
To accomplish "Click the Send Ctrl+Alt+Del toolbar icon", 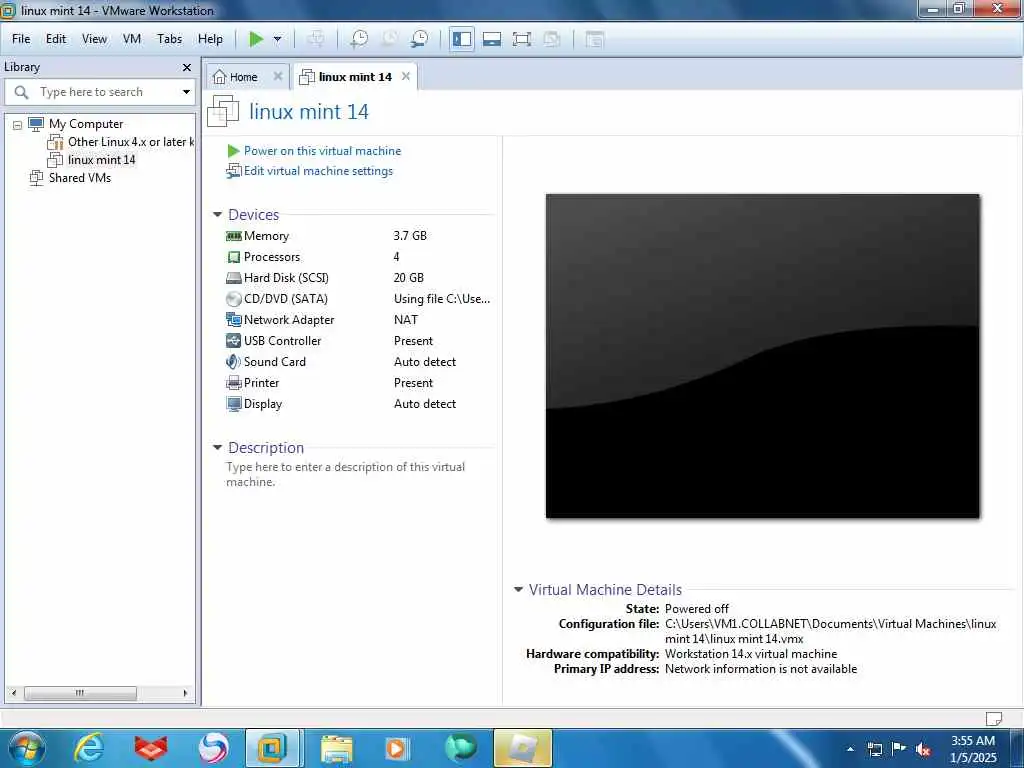I will pos(315,39).
